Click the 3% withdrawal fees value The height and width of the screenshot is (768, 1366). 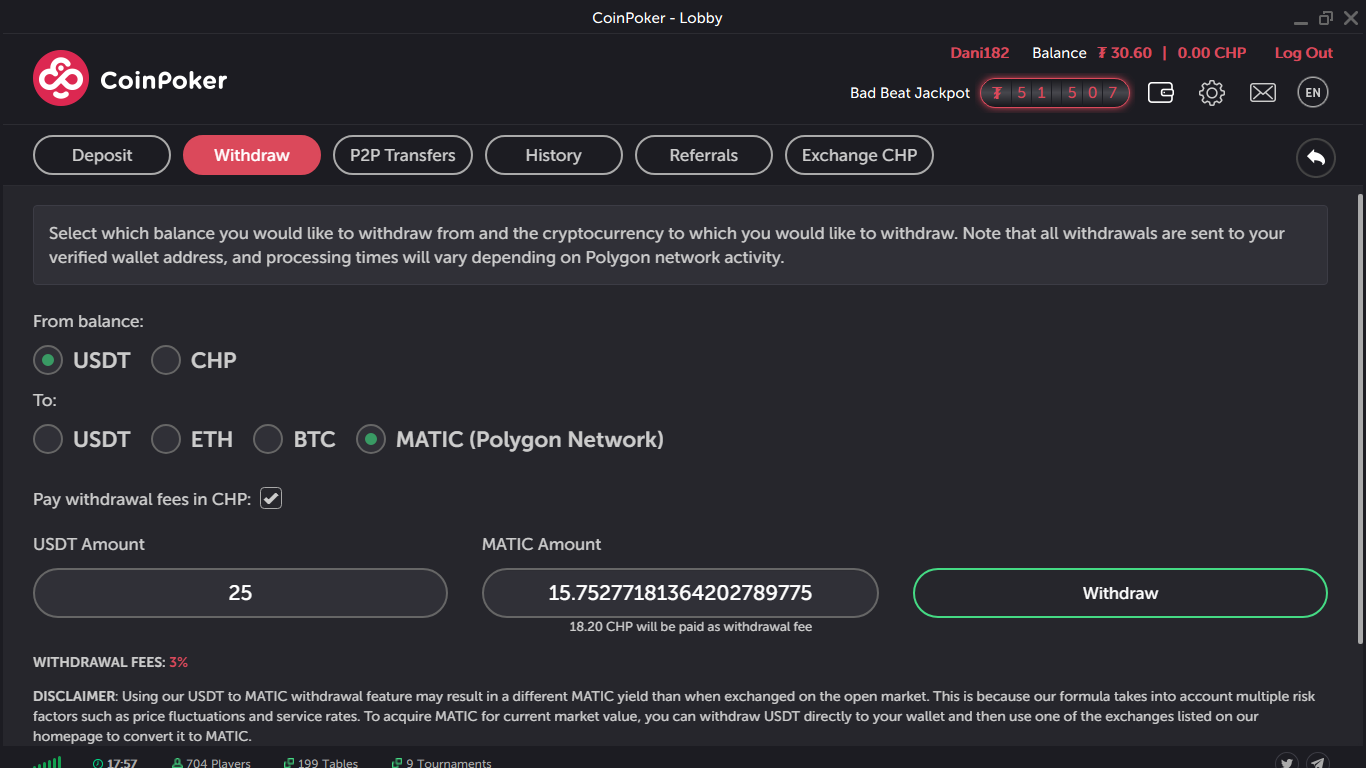[x=178, y=662]
